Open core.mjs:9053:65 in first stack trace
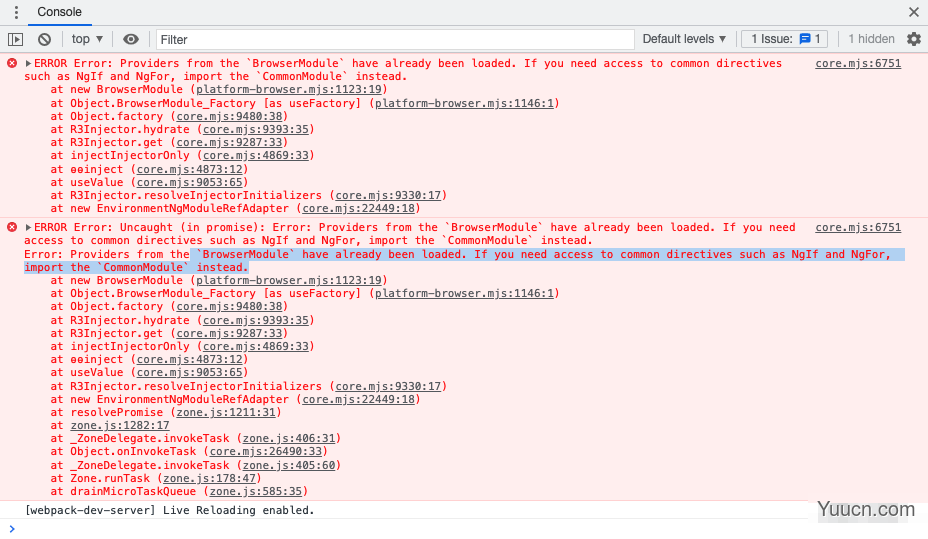This screenshot has height=539, width=928. pyautogui.click(x=189, y=182)
